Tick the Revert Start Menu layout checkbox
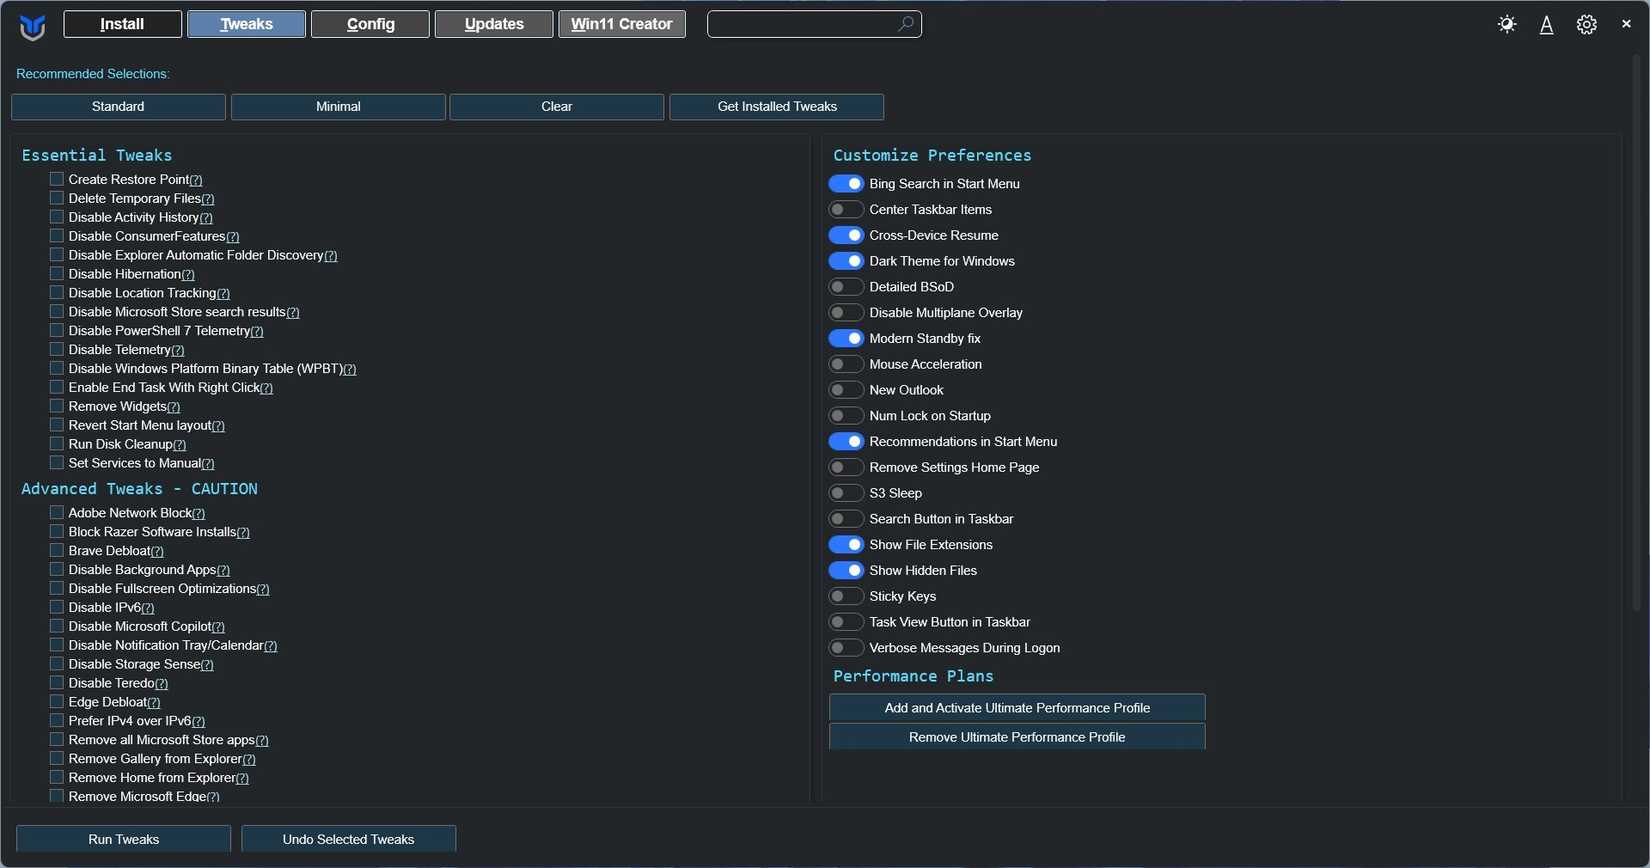The width and height of the screenshot is (1650, 868). click(x=57, y=425)
